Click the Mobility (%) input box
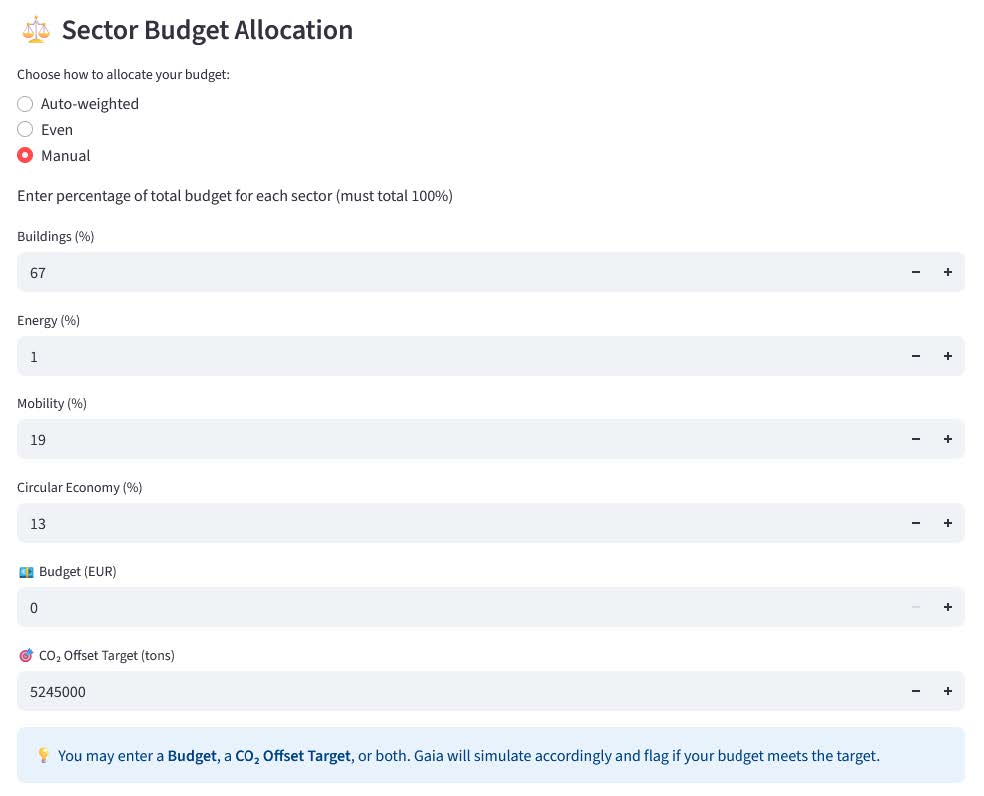 (450, 439)
